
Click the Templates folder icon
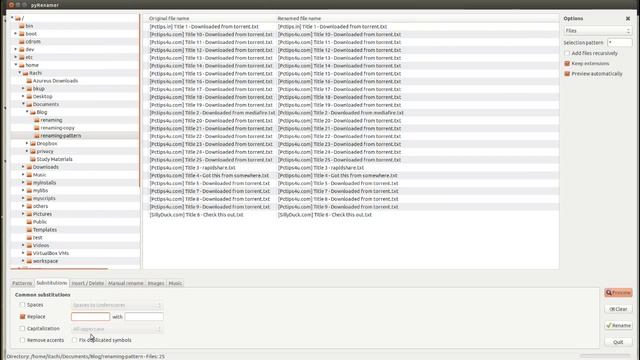29,230
